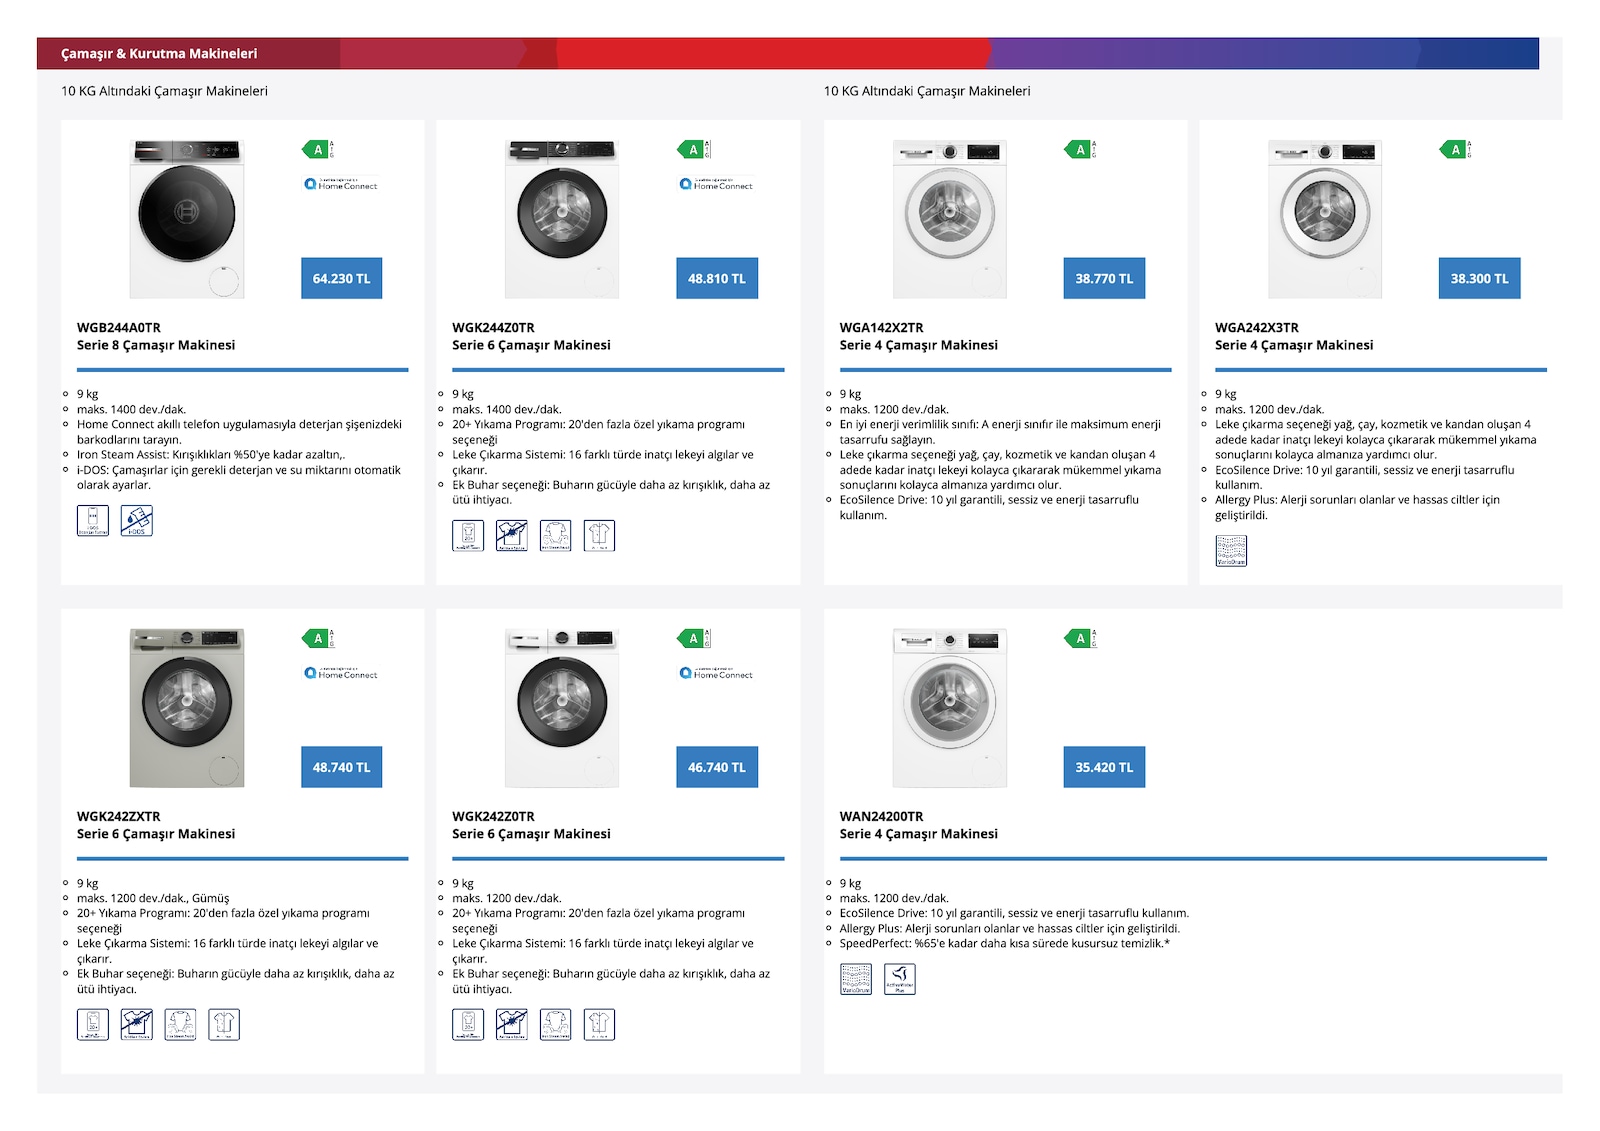Click 'Serie 6 Çamaşır Makinesi' under WGK244Z0TR

(x=531, y=345)
